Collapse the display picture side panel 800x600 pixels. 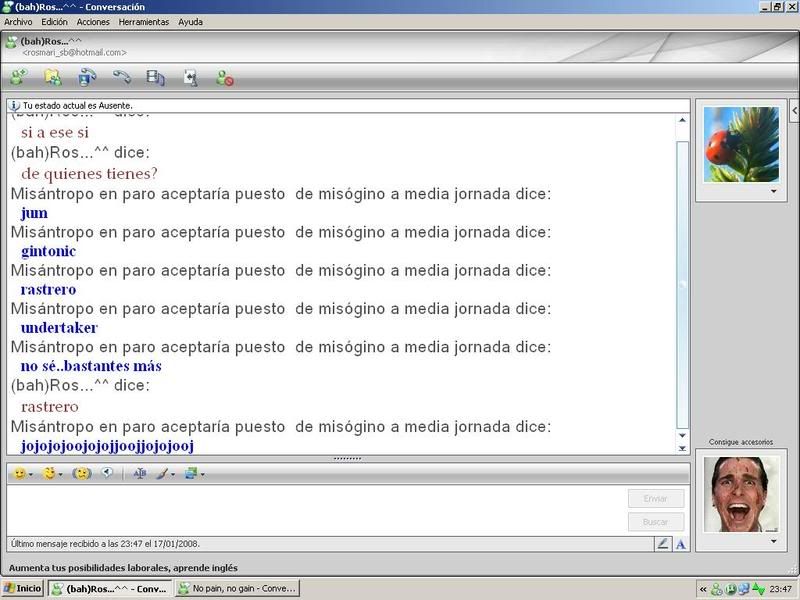point(794,110)
